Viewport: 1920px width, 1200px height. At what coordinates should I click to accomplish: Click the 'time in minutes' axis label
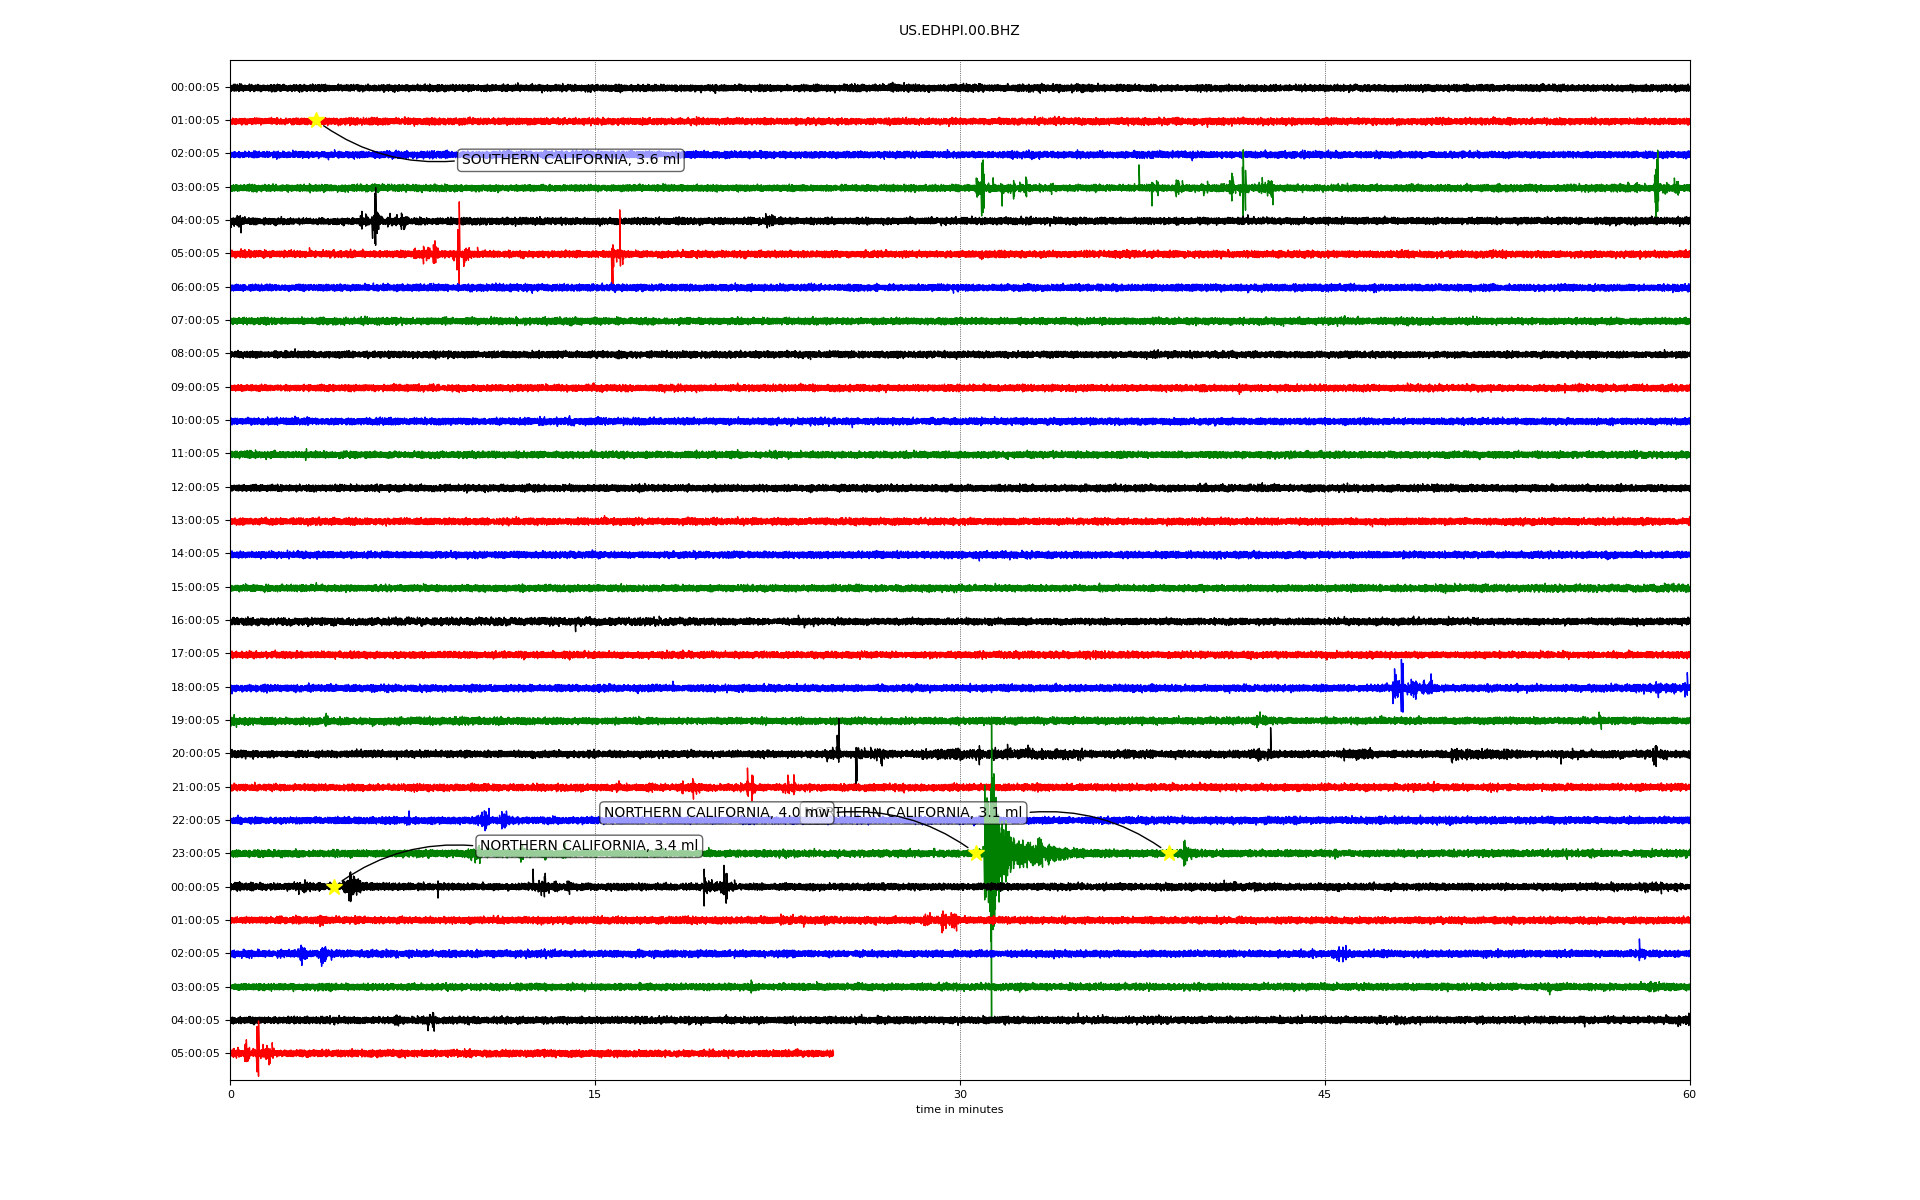tap(958, 1110)
